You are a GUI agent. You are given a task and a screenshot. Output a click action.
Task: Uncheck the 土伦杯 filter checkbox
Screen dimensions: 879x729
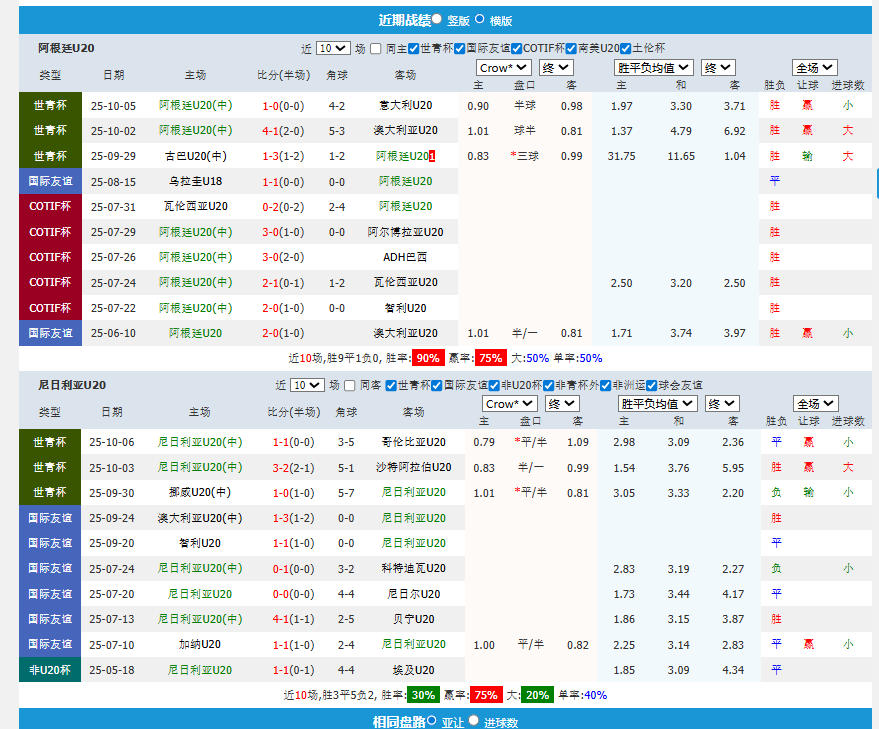coord(626,48)
